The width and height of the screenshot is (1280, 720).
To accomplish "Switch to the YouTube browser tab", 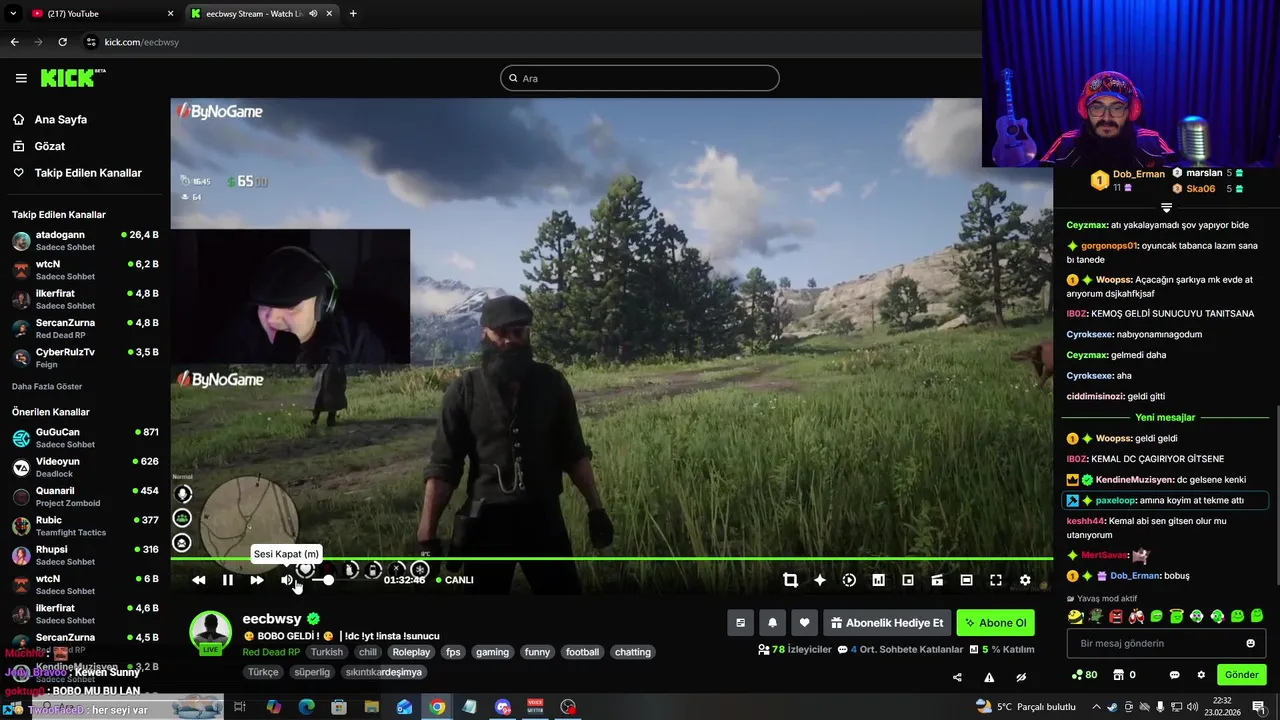I will 100,13.
